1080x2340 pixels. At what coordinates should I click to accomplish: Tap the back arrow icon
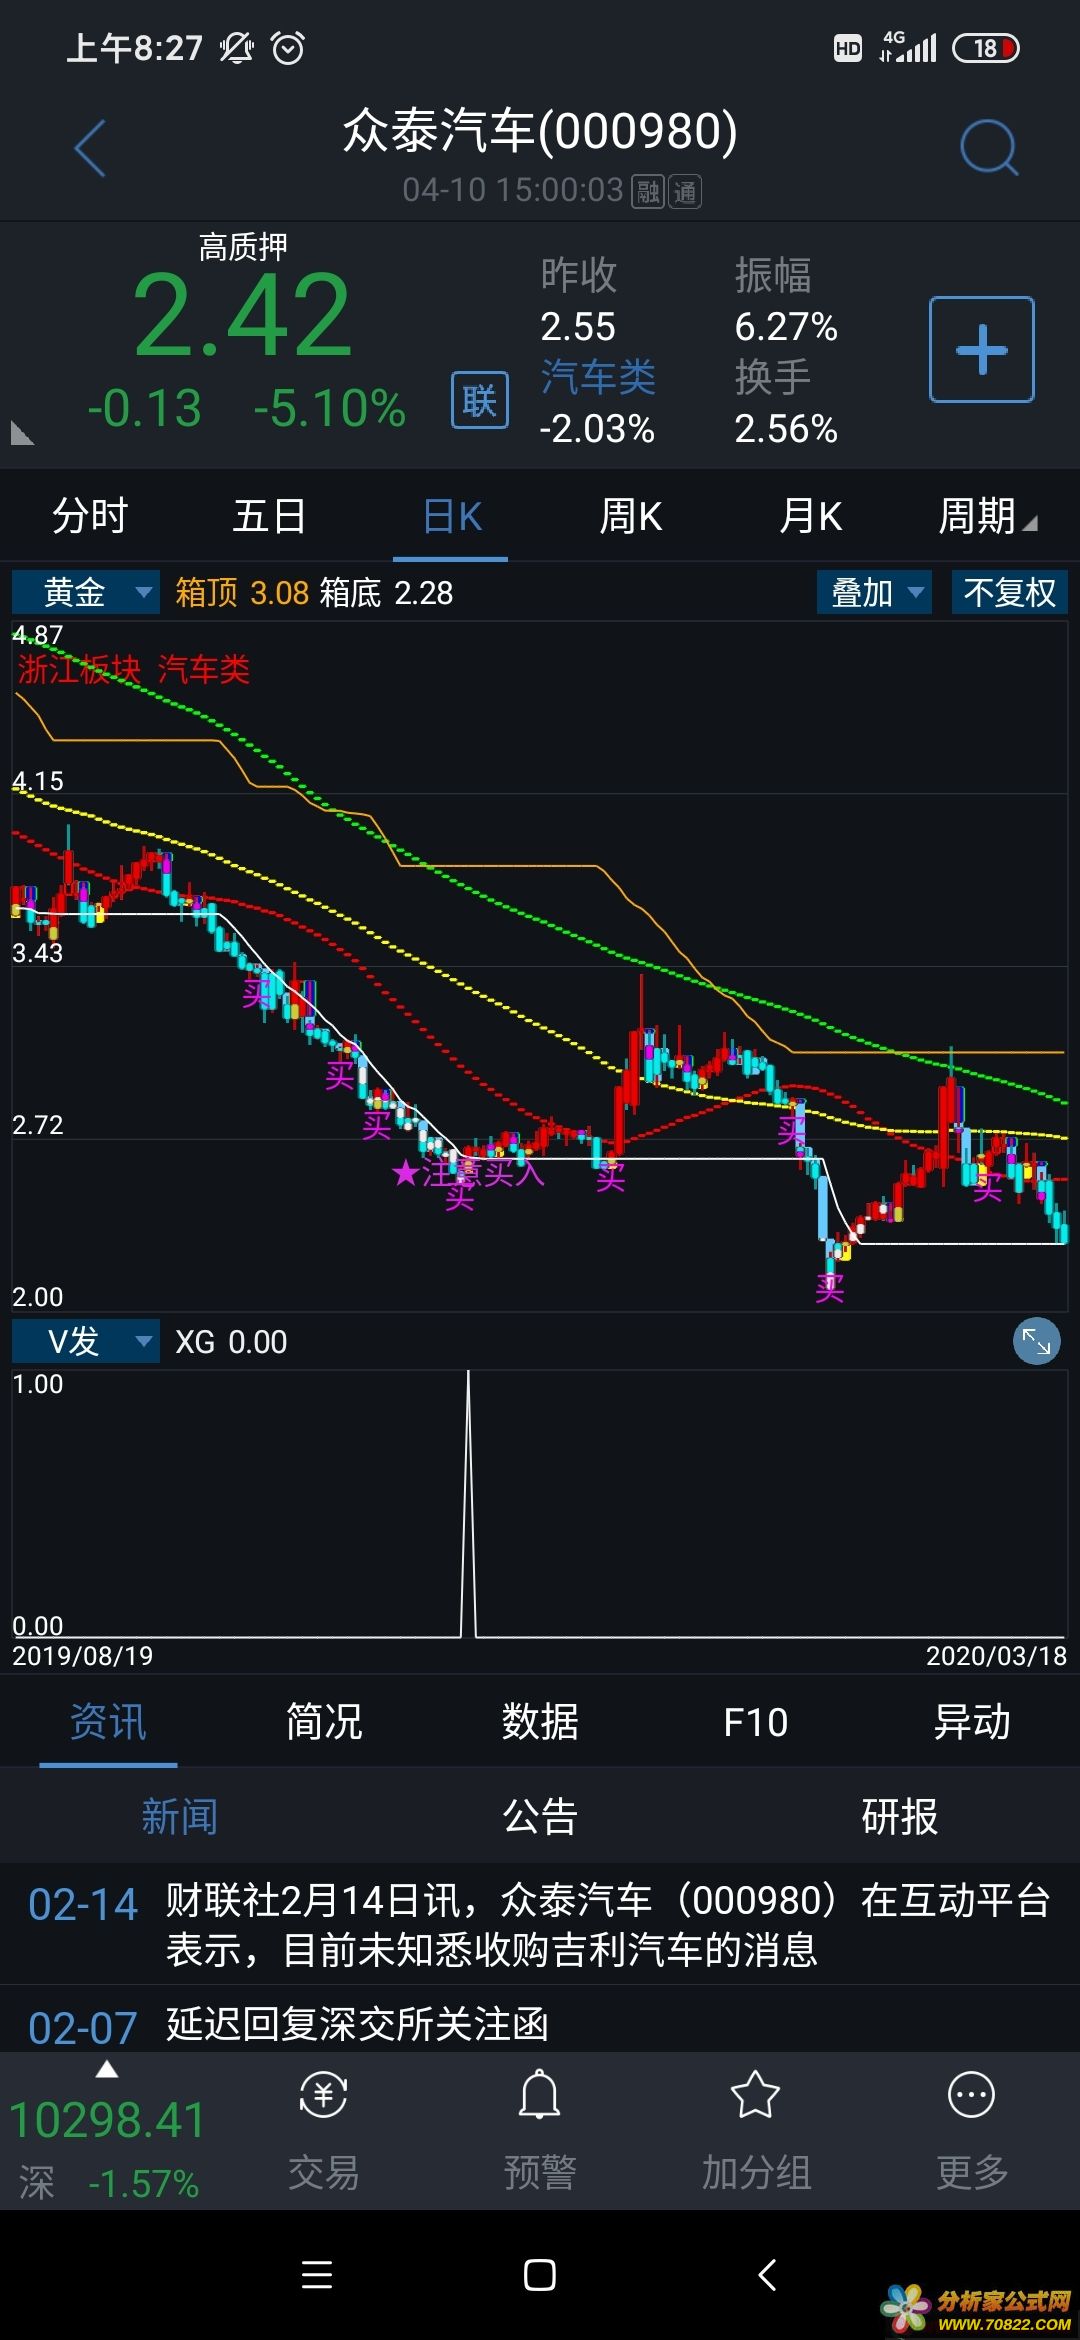[x=90, y=148]
